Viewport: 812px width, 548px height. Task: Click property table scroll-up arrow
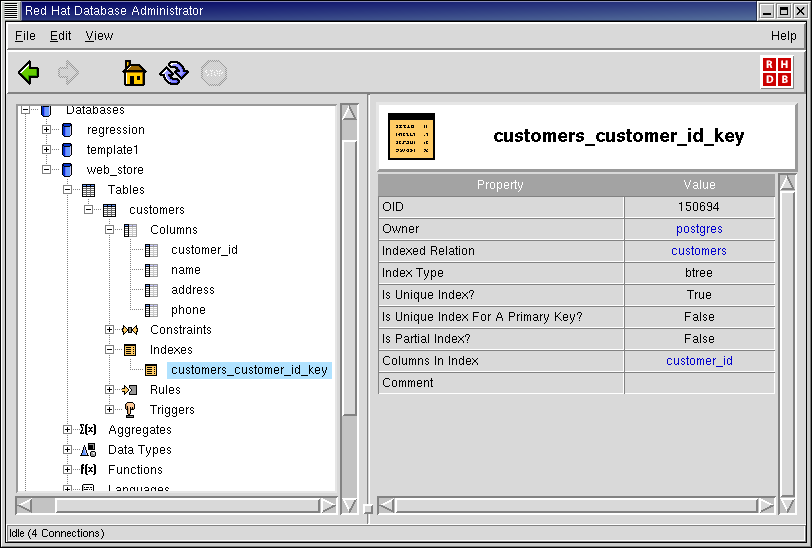(787, 183)
